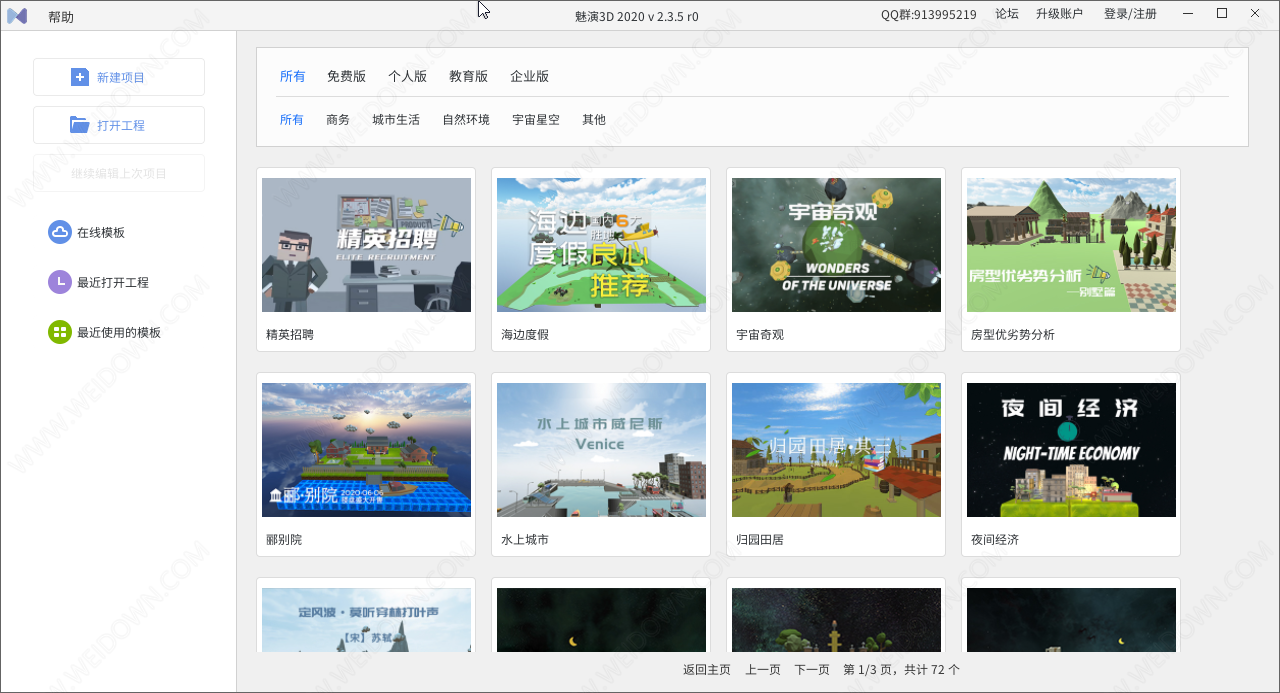Viewport: 1280px width, 693px height.
Task: Switch to the 教育版 tab
Action: 468,76
